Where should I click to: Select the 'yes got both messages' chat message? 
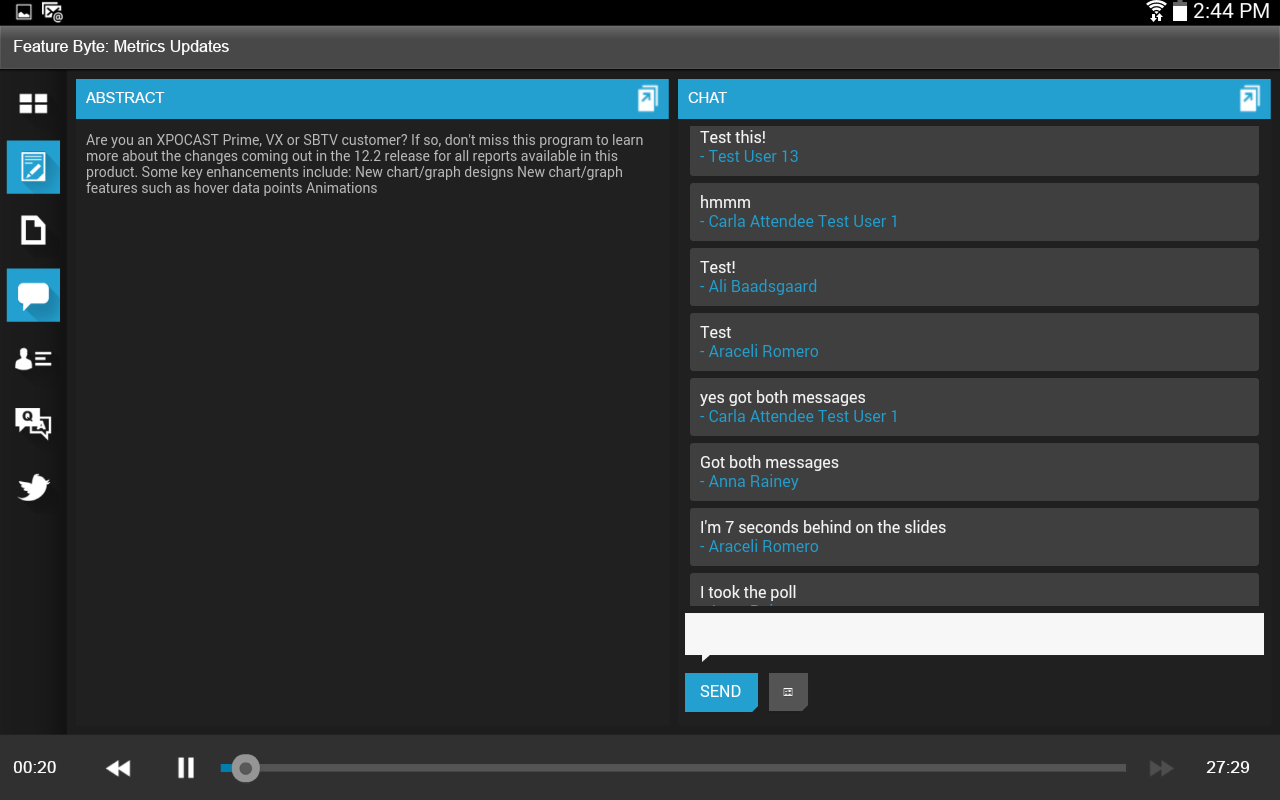tap(974, 407)
